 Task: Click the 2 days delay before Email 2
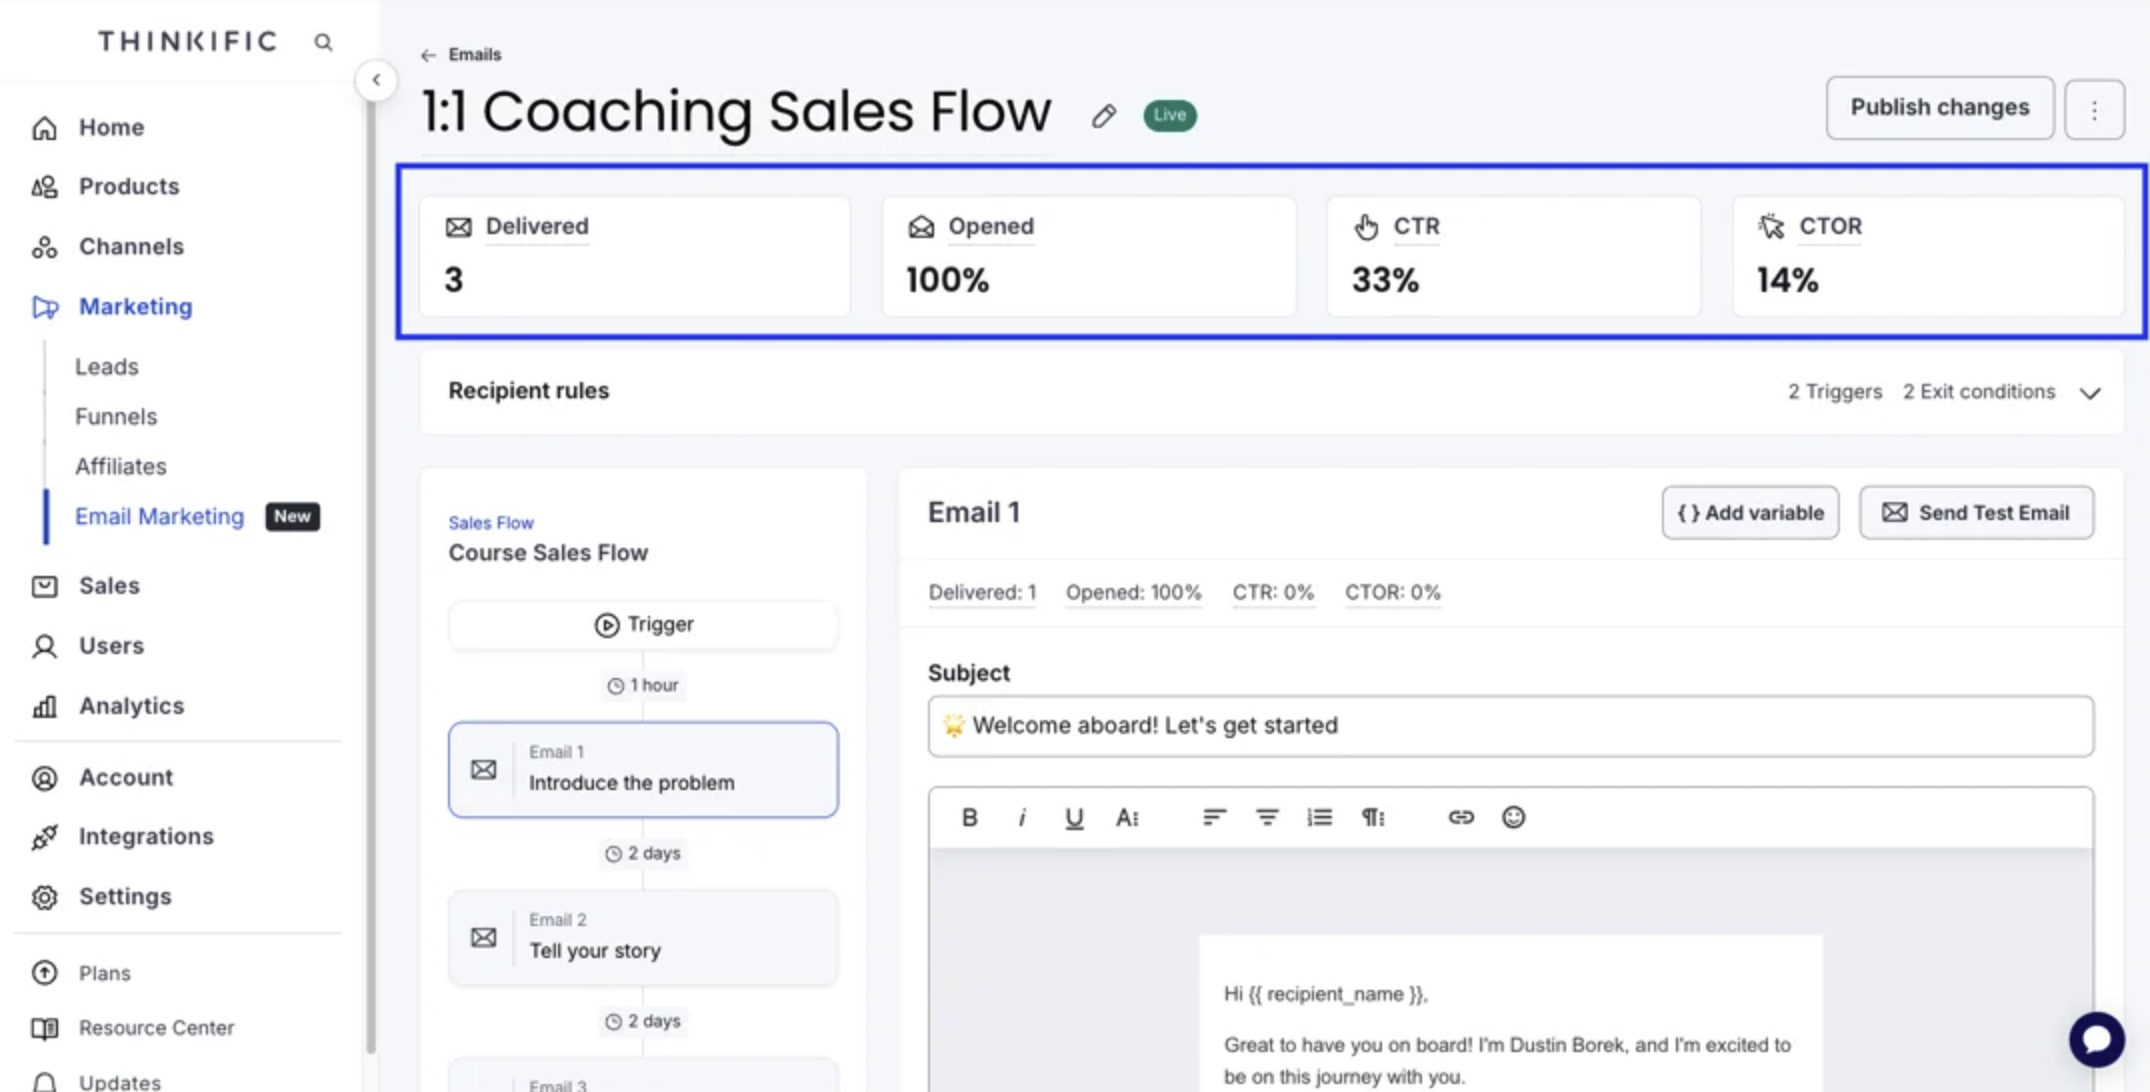(x=643, y=854)
